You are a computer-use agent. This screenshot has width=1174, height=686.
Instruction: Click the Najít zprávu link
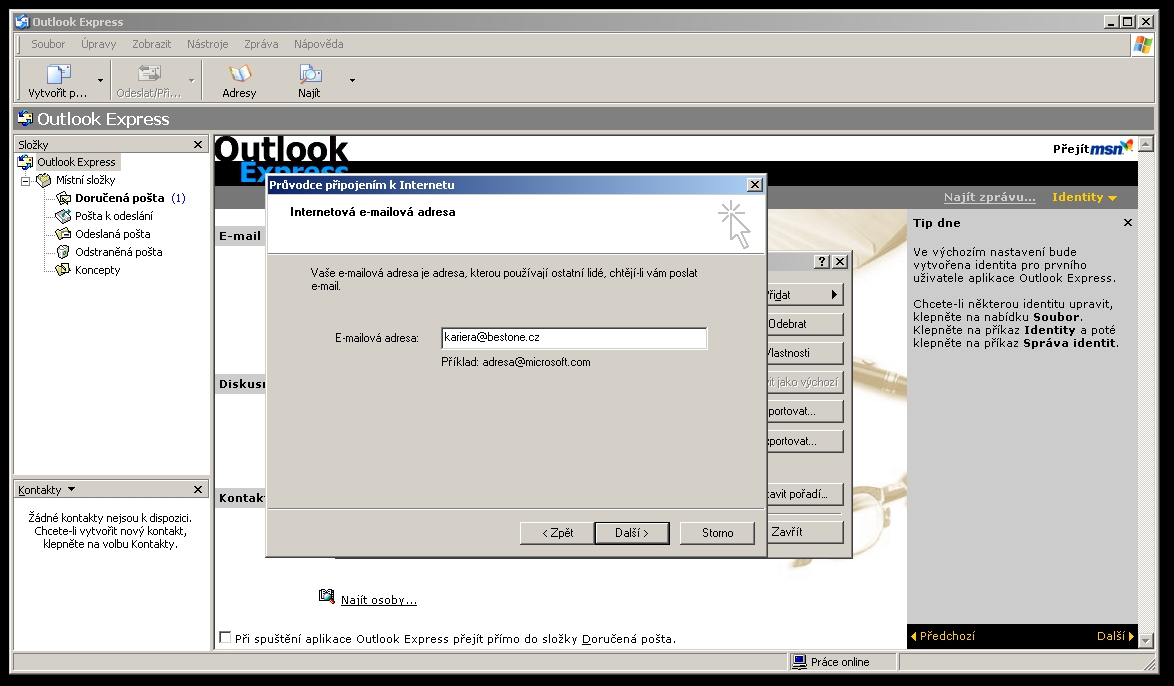(989, 197)
